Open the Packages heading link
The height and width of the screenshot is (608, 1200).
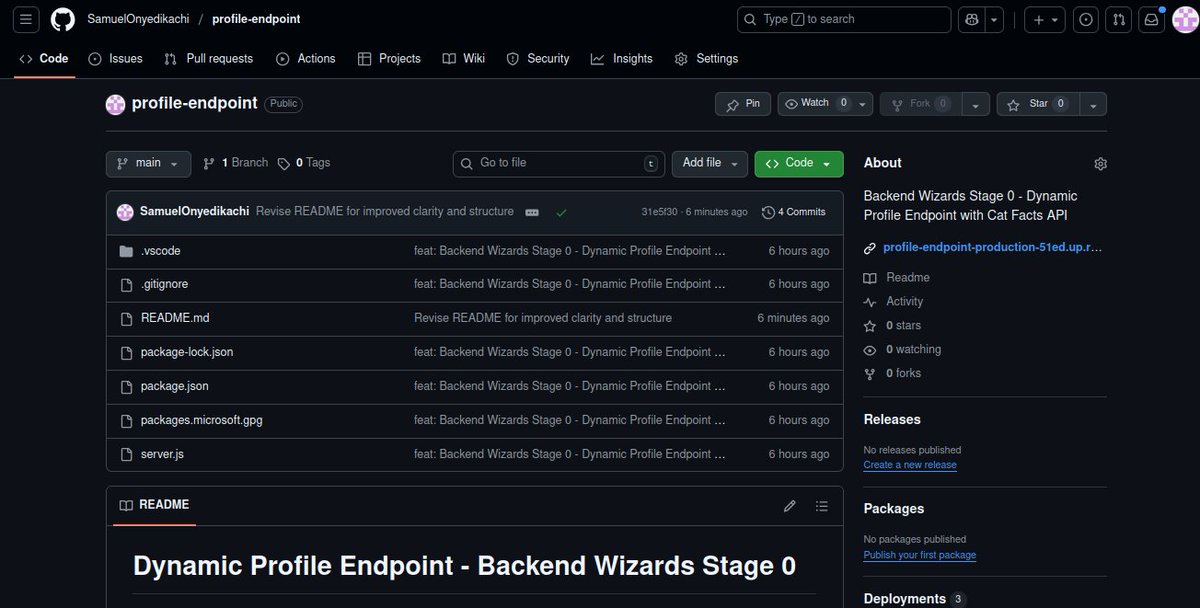894,508
